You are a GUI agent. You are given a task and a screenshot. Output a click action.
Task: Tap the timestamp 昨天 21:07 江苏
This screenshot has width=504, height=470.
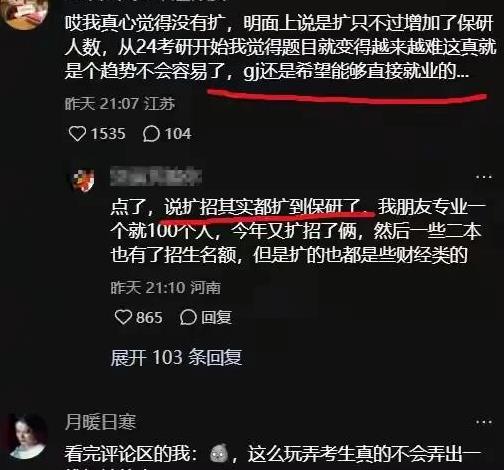(120, 104)
